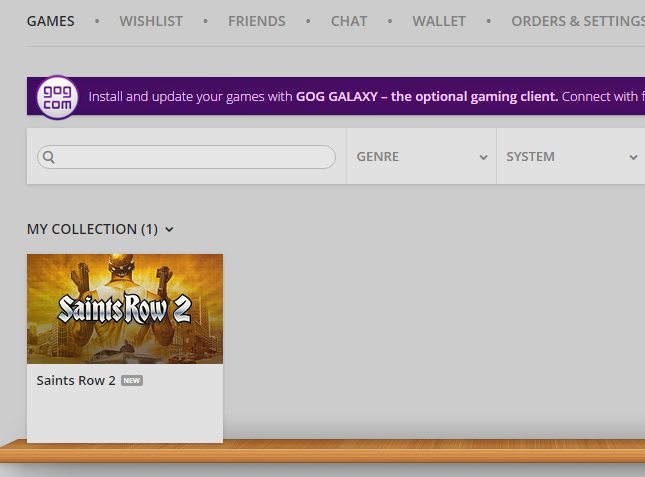Click the gog.com logo icon
Viewport: 645px width, 477px height.
[x=58, y=97]
